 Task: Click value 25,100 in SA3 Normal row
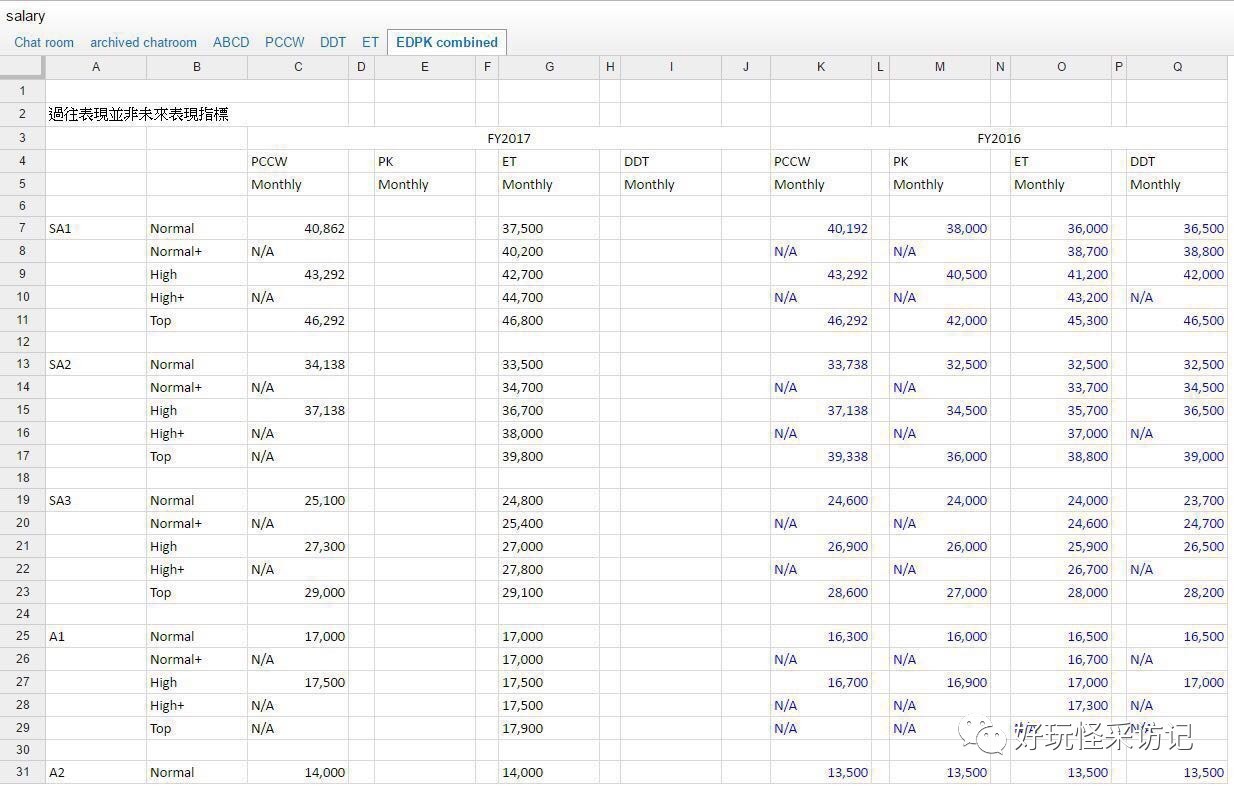click(298, 500)
